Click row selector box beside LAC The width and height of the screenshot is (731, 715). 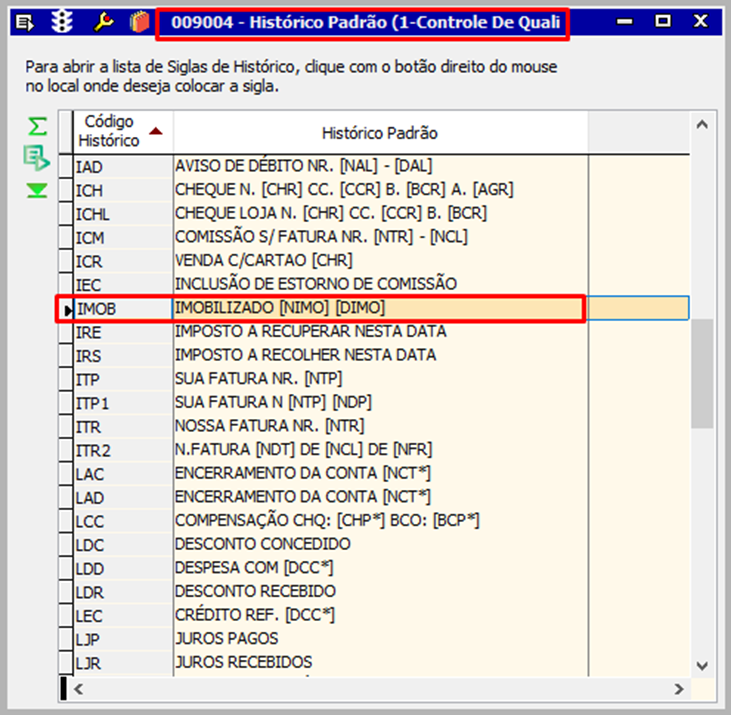pos(66,474)
